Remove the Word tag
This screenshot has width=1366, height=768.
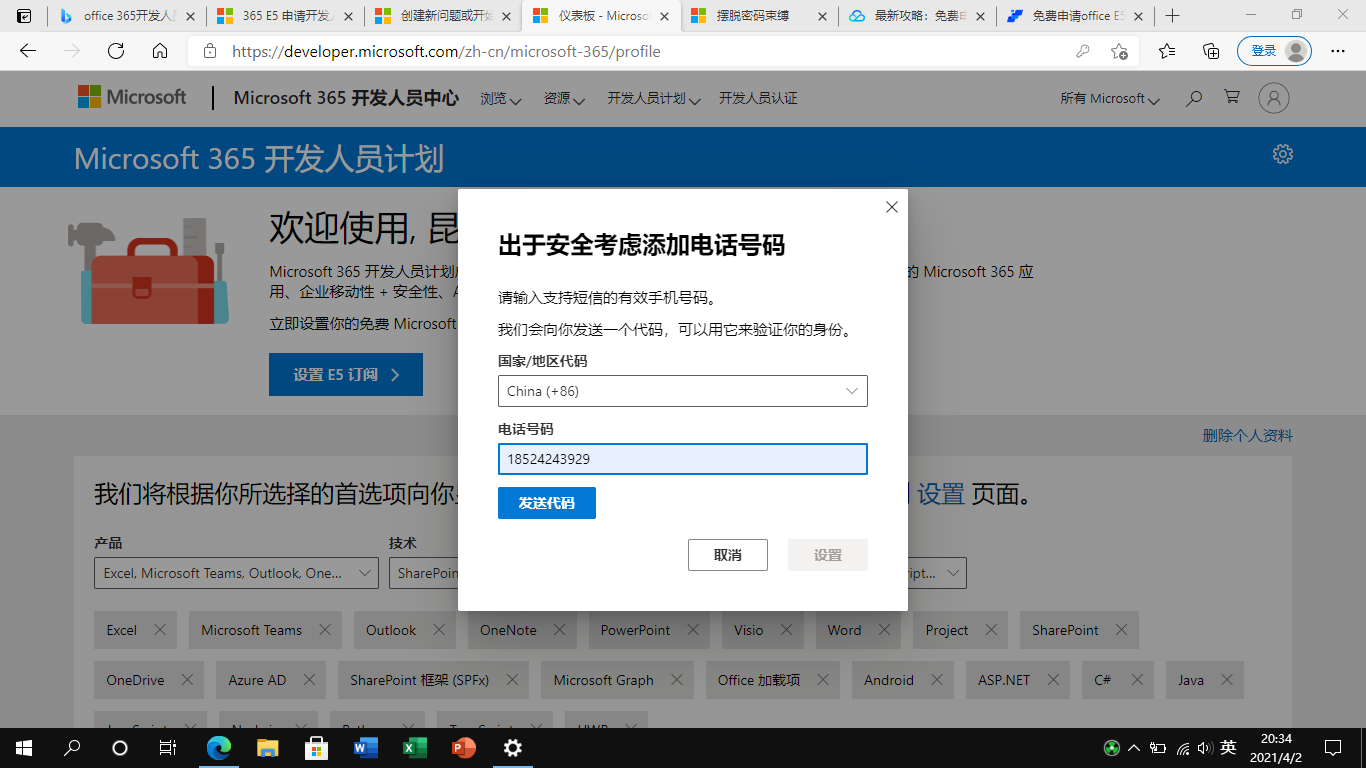883,630
